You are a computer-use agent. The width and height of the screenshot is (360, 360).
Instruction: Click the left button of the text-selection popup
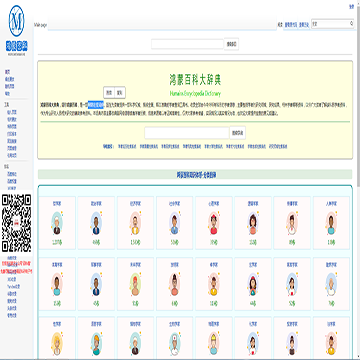coord(109,92)
